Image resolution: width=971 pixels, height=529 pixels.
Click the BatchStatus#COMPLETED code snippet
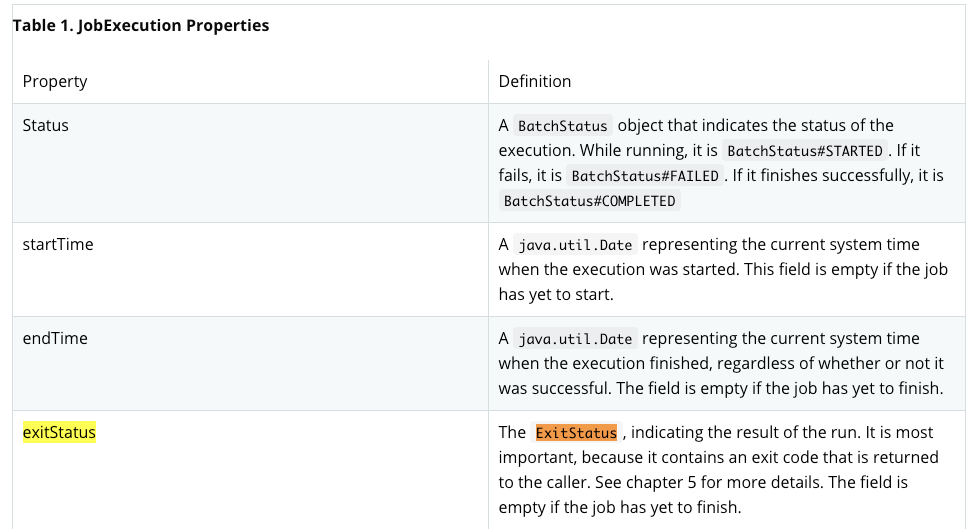click(590, 201)
